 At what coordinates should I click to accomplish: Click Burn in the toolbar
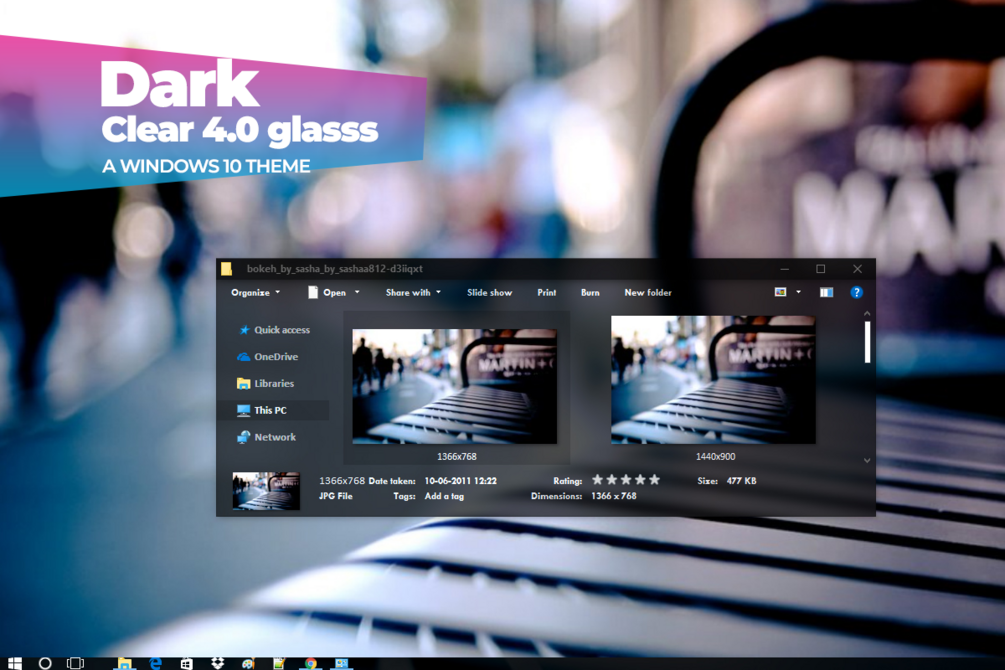(x=590, y=292)
